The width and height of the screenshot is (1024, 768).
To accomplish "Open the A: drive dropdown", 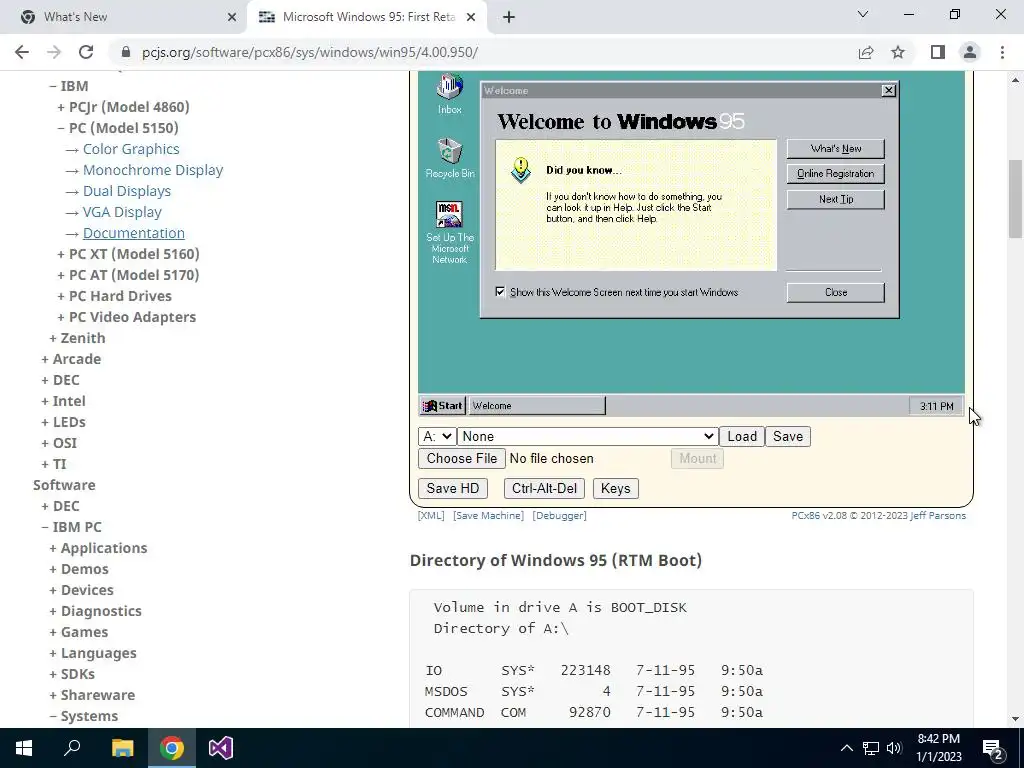I will (436, 436).
